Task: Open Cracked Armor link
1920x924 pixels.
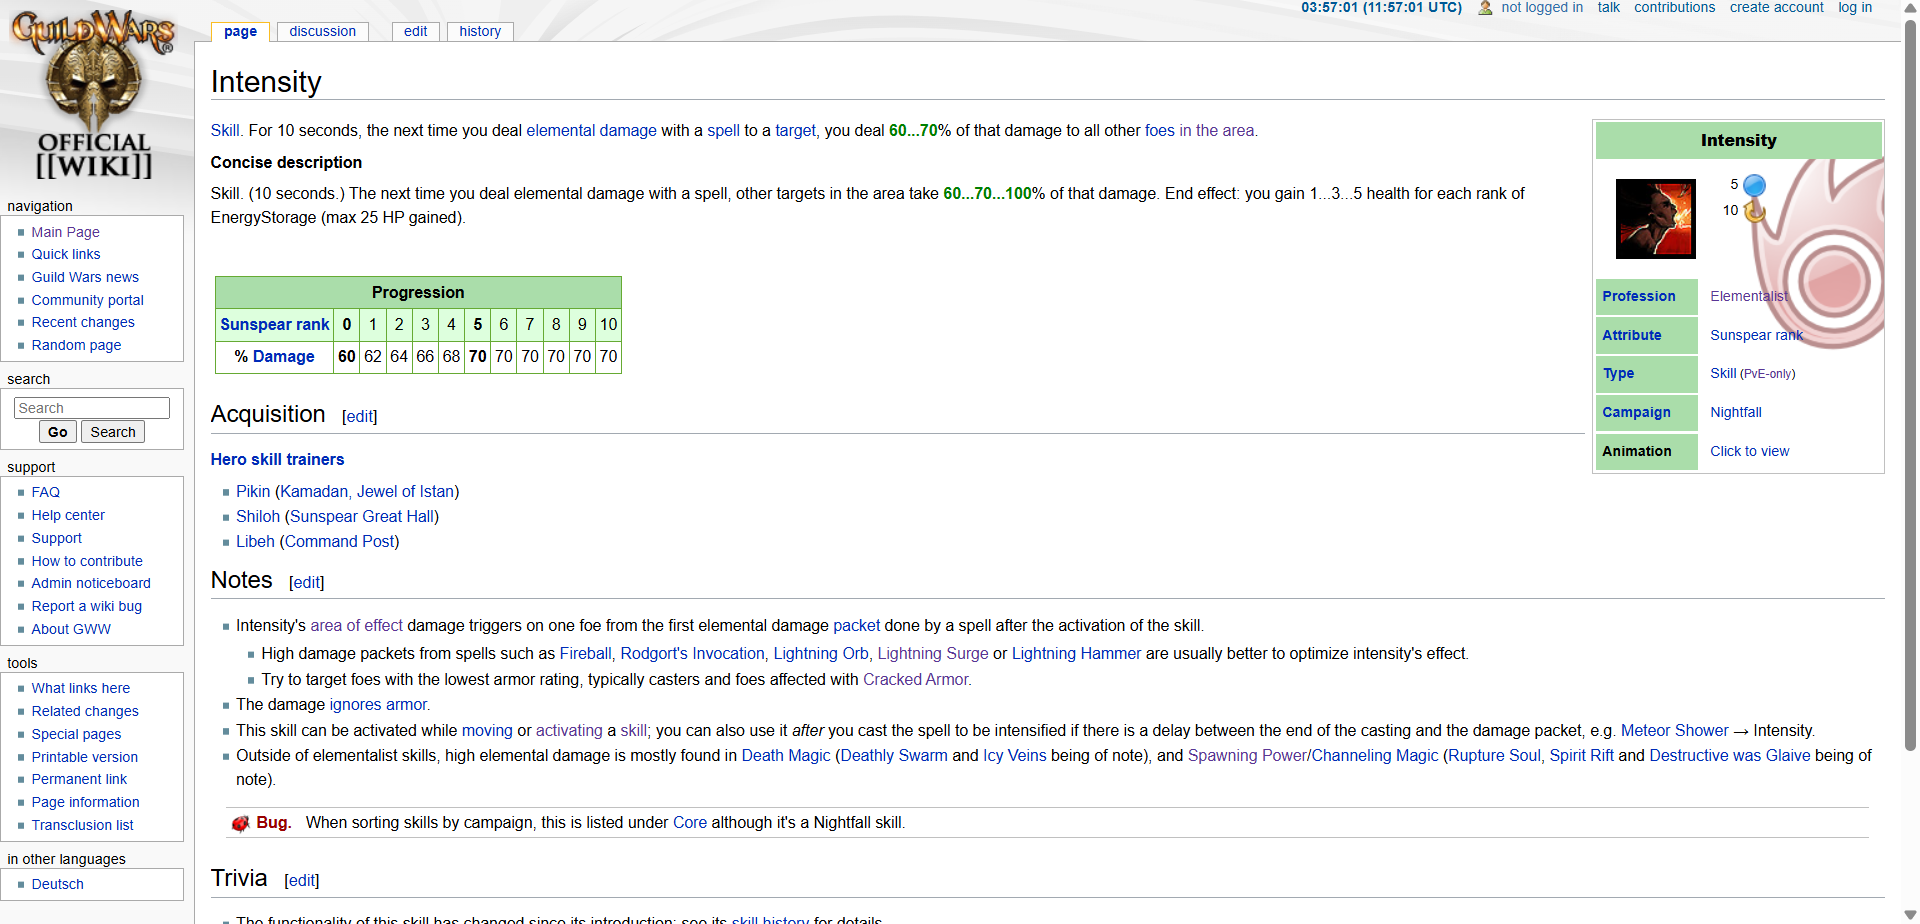Action: coord(916,680)
